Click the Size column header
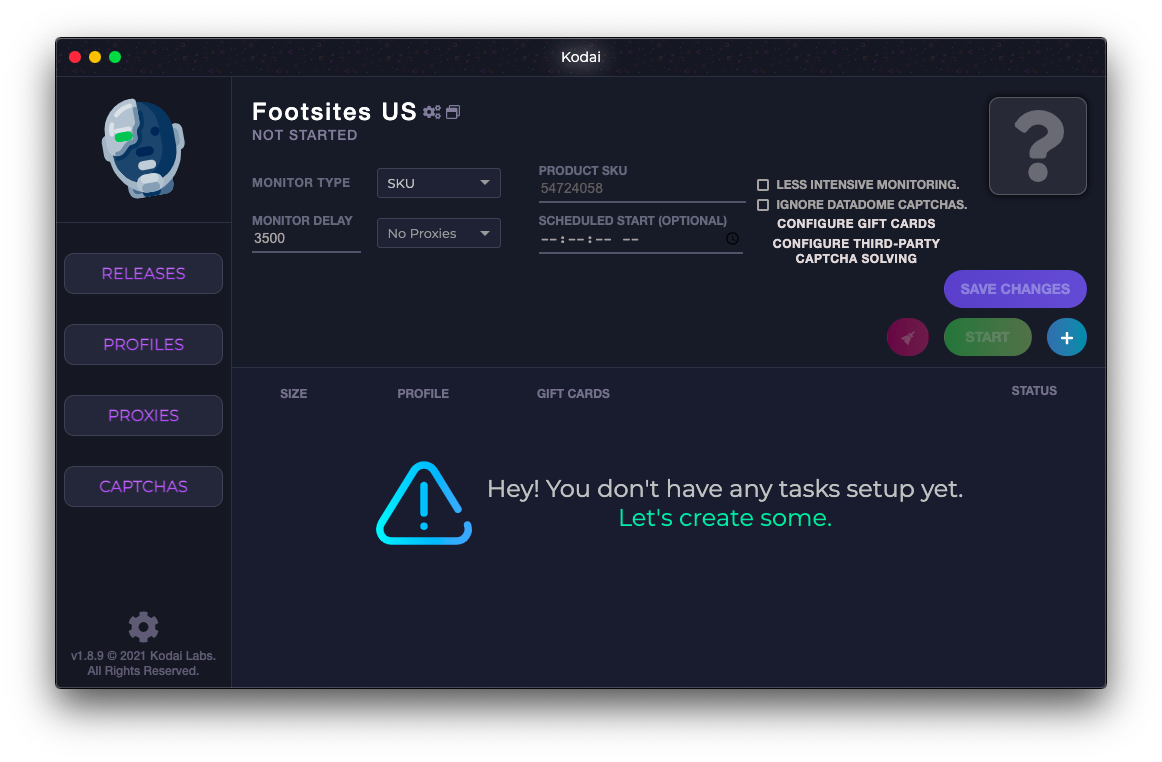 point(293,394)
